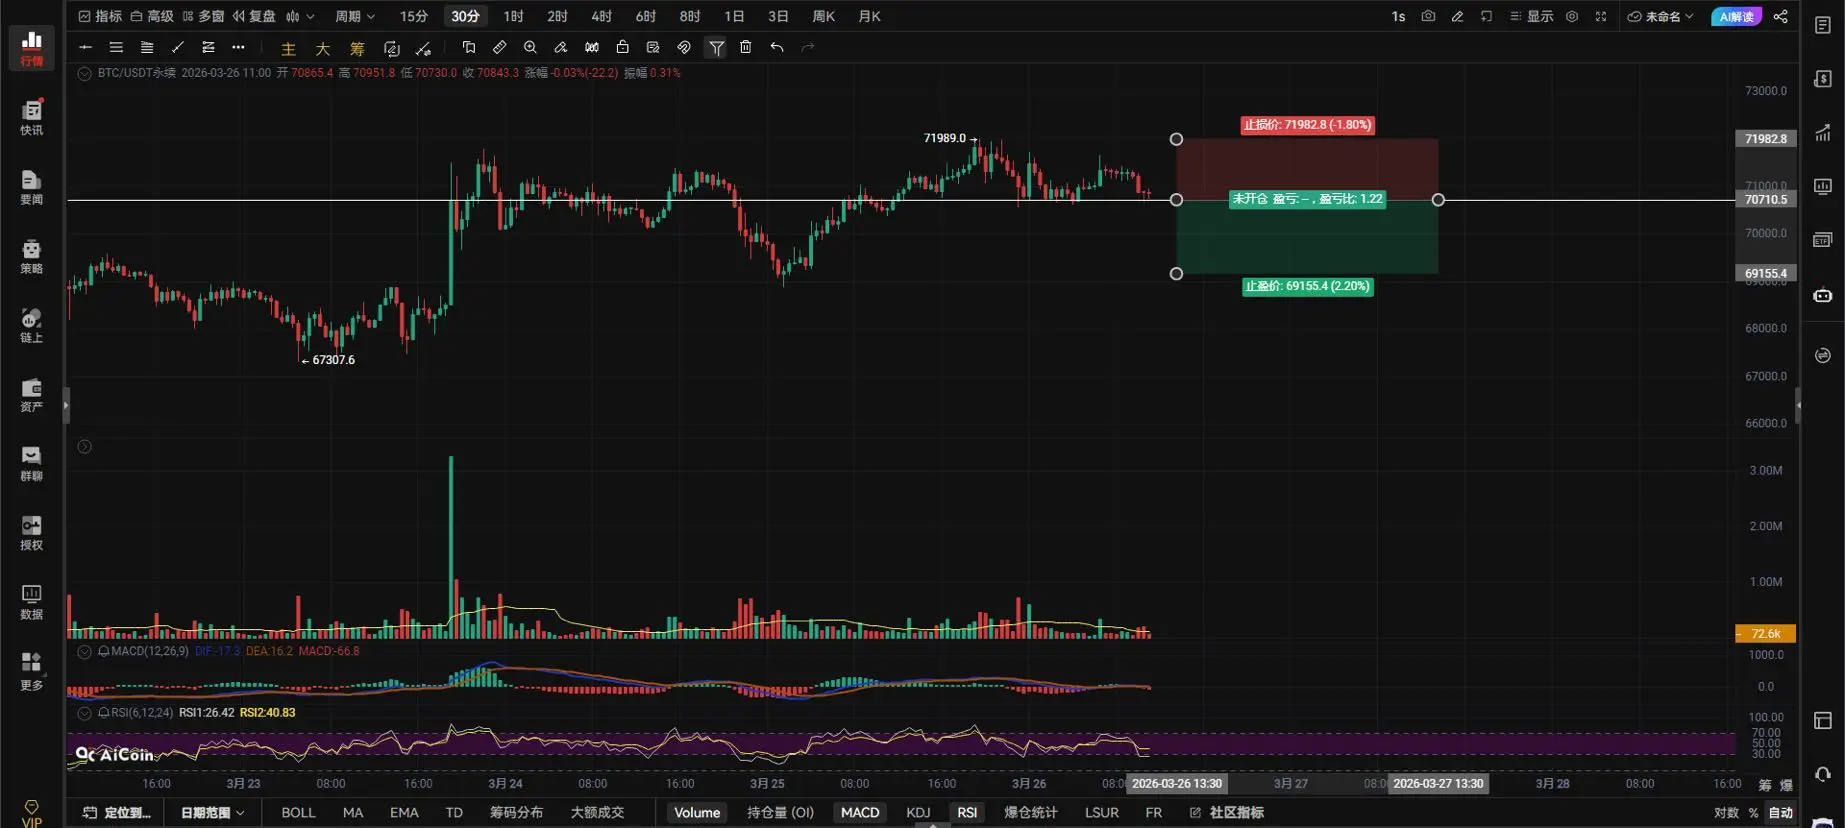Expand the left sidebar handle arrow

click(66, 405)
